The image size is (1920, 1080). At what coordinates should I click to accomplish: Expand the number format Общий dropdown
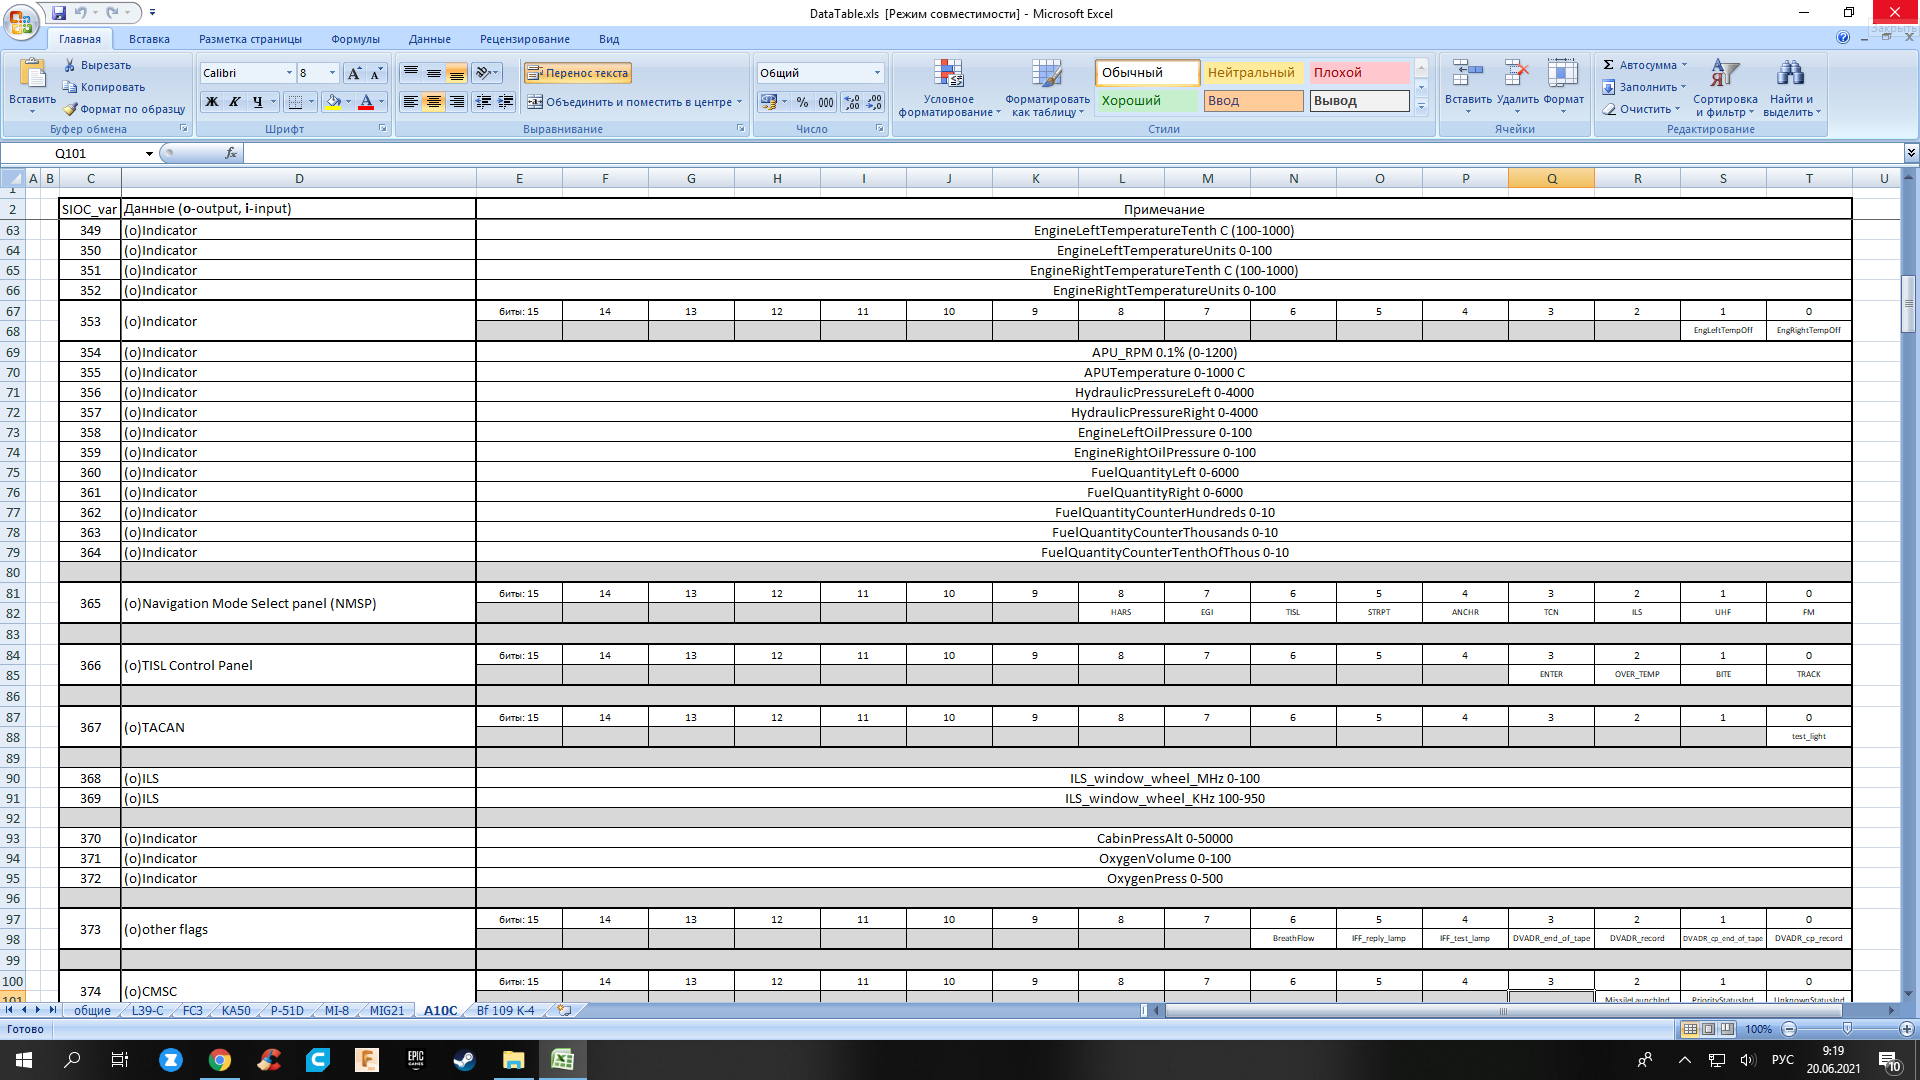(x=877, y=73)
